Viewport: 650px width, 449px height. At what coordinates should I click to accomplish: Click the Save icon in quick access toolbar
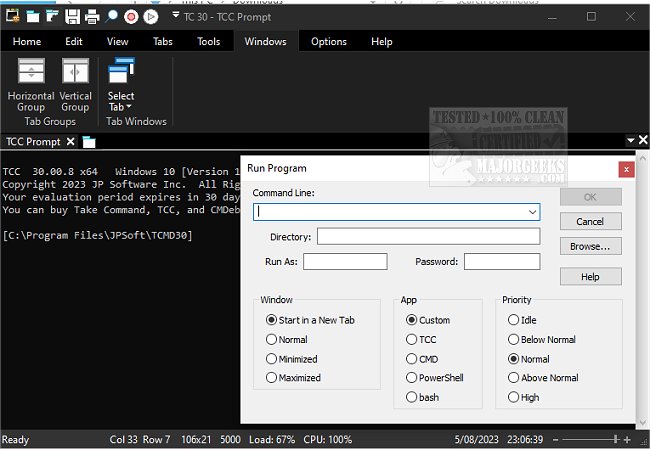(72, 16)
